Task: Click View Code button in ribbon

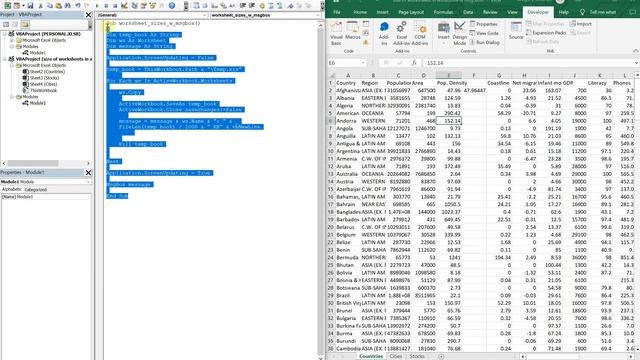Action: pyautogui.click(x=484, y=33)
